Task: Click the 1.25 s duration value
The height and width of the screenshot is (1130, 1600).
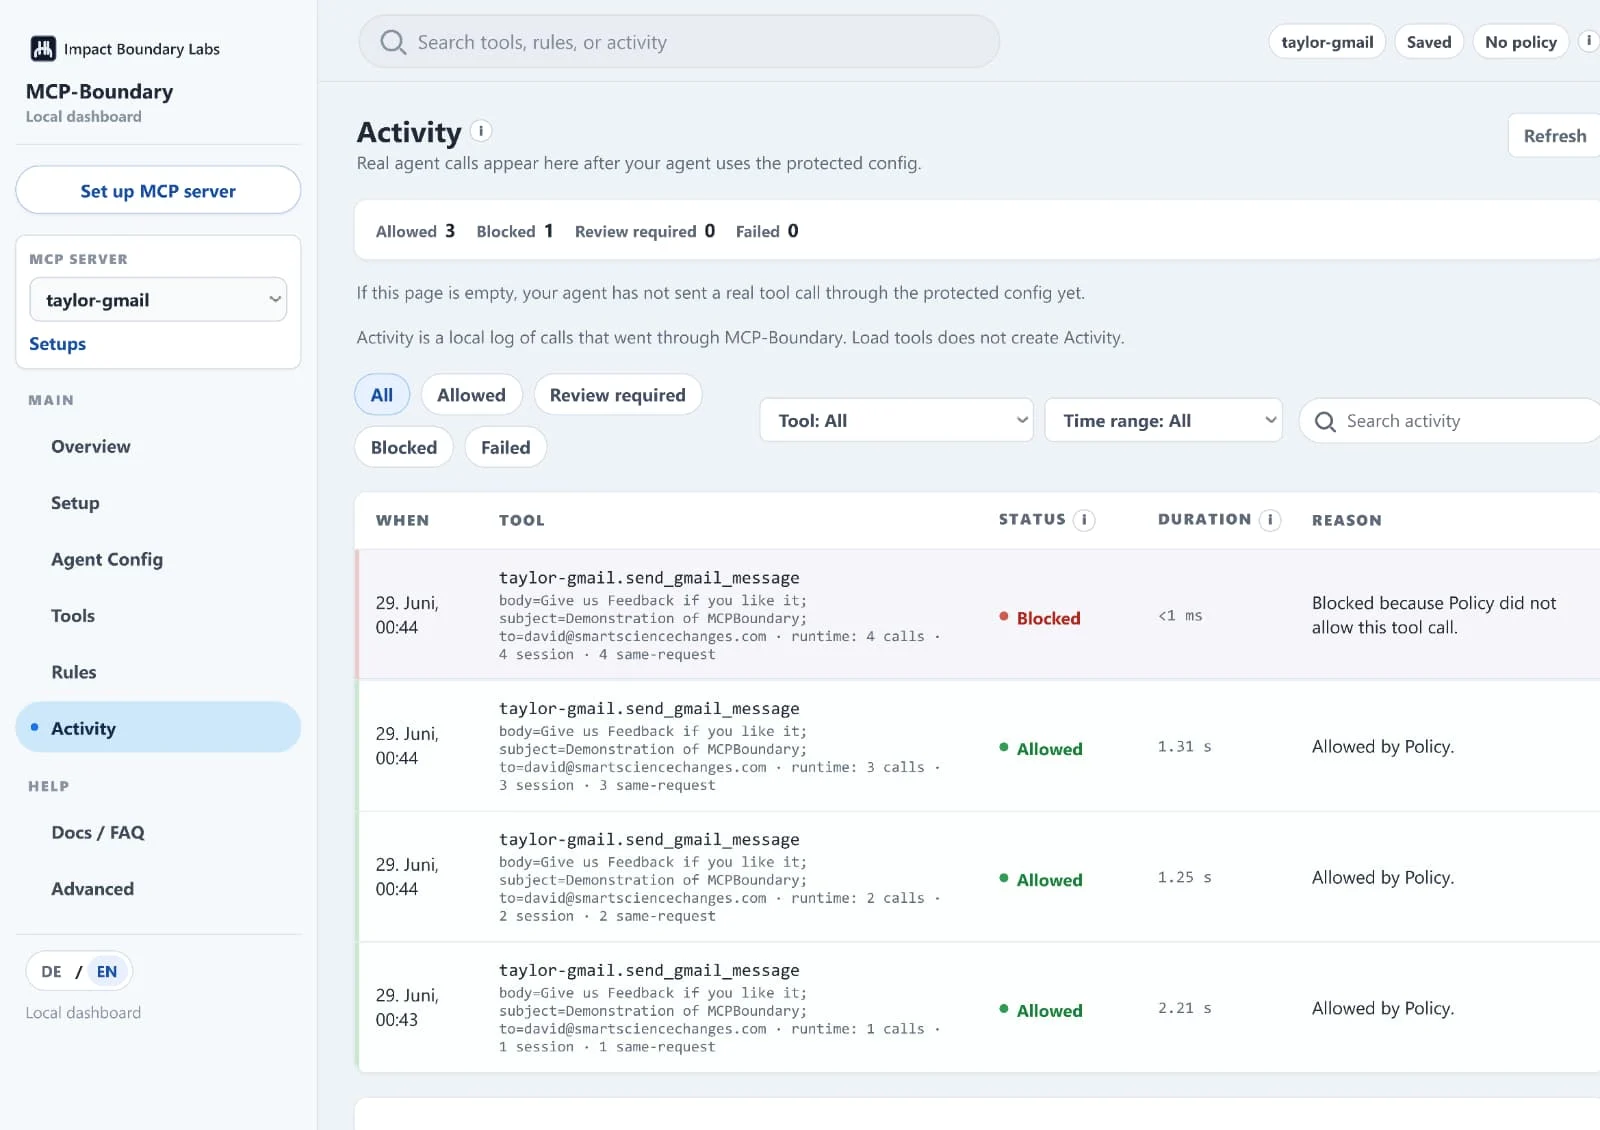Action: coord(1184,878)
